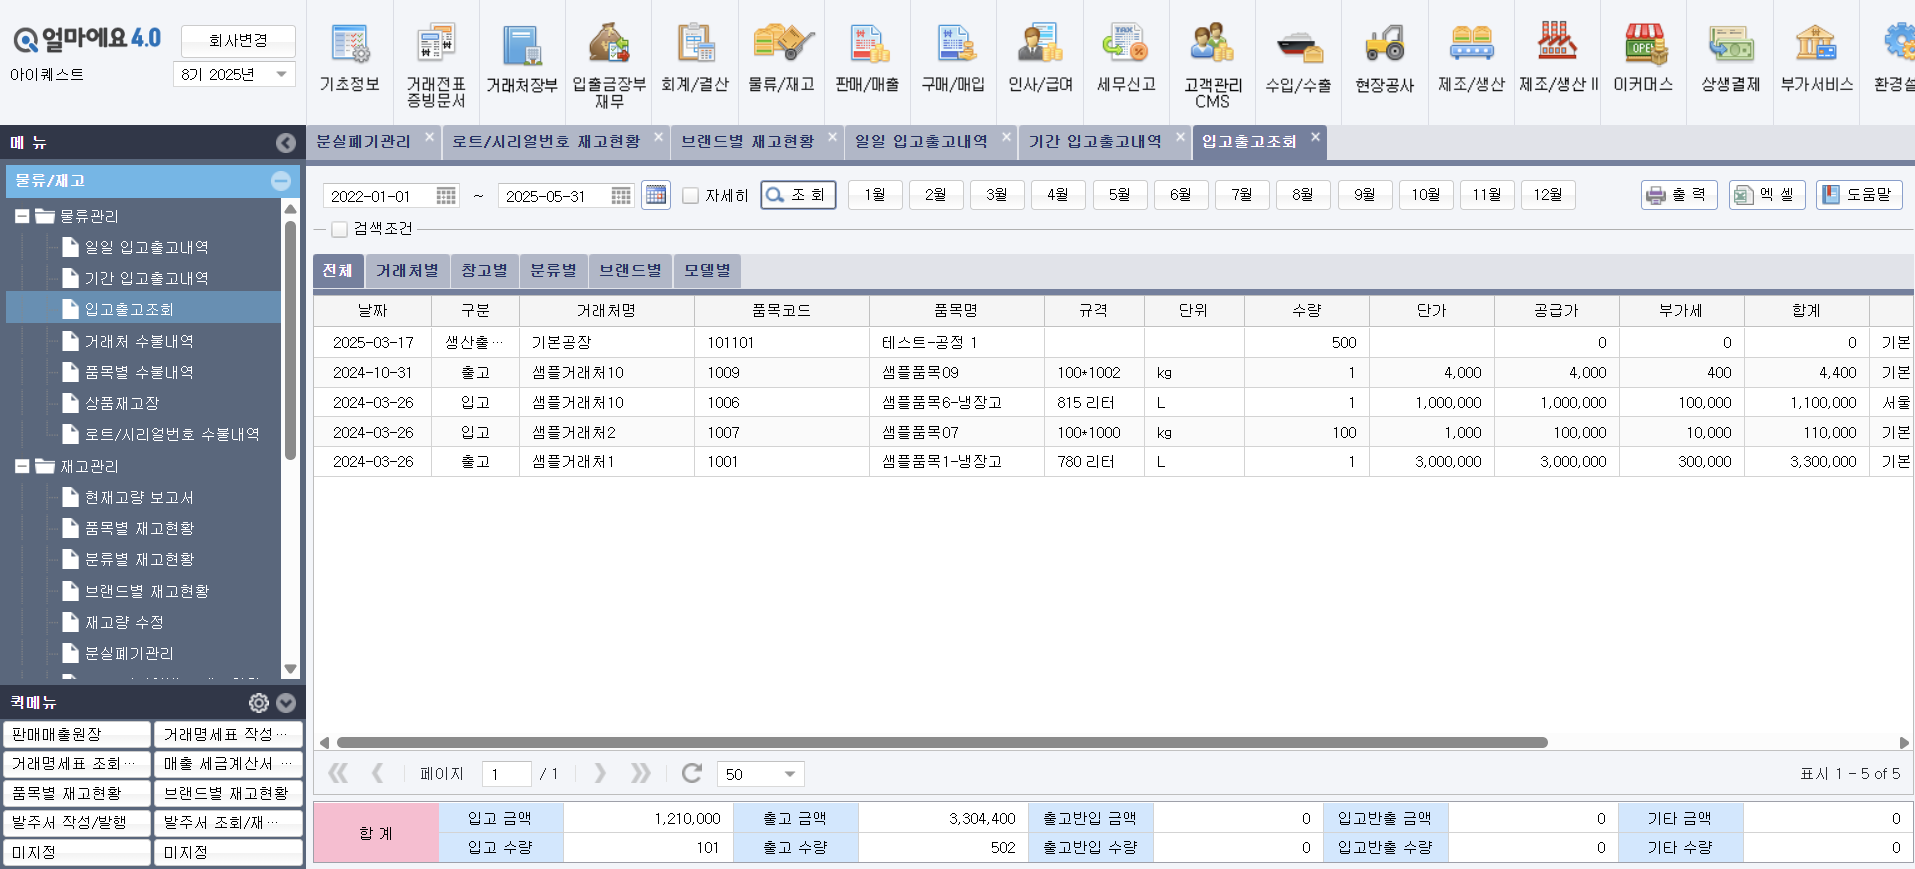Click the 회사변경 button
Image resolution: width=1915 pixels, height=869 pixels.
coord(238,41)
